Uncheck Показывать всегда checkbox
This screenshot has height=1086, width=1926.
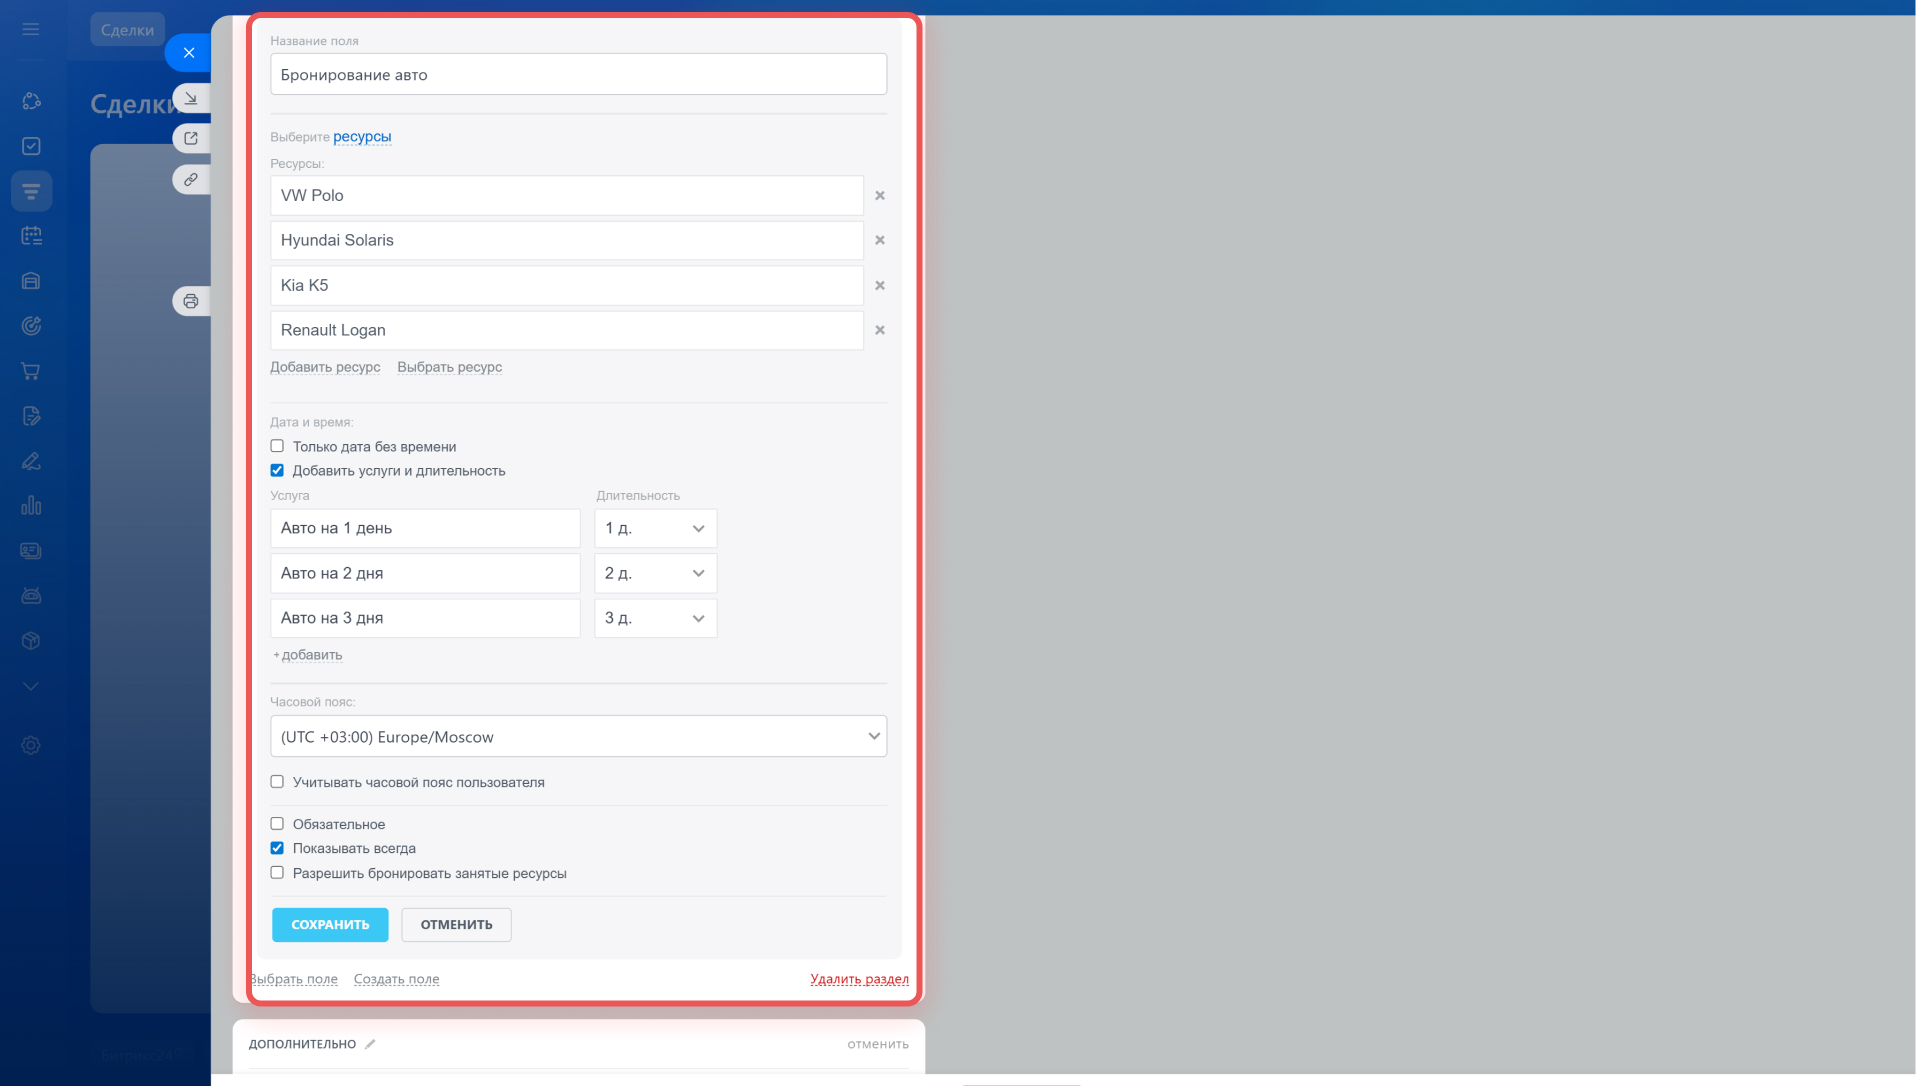point(277,848)
